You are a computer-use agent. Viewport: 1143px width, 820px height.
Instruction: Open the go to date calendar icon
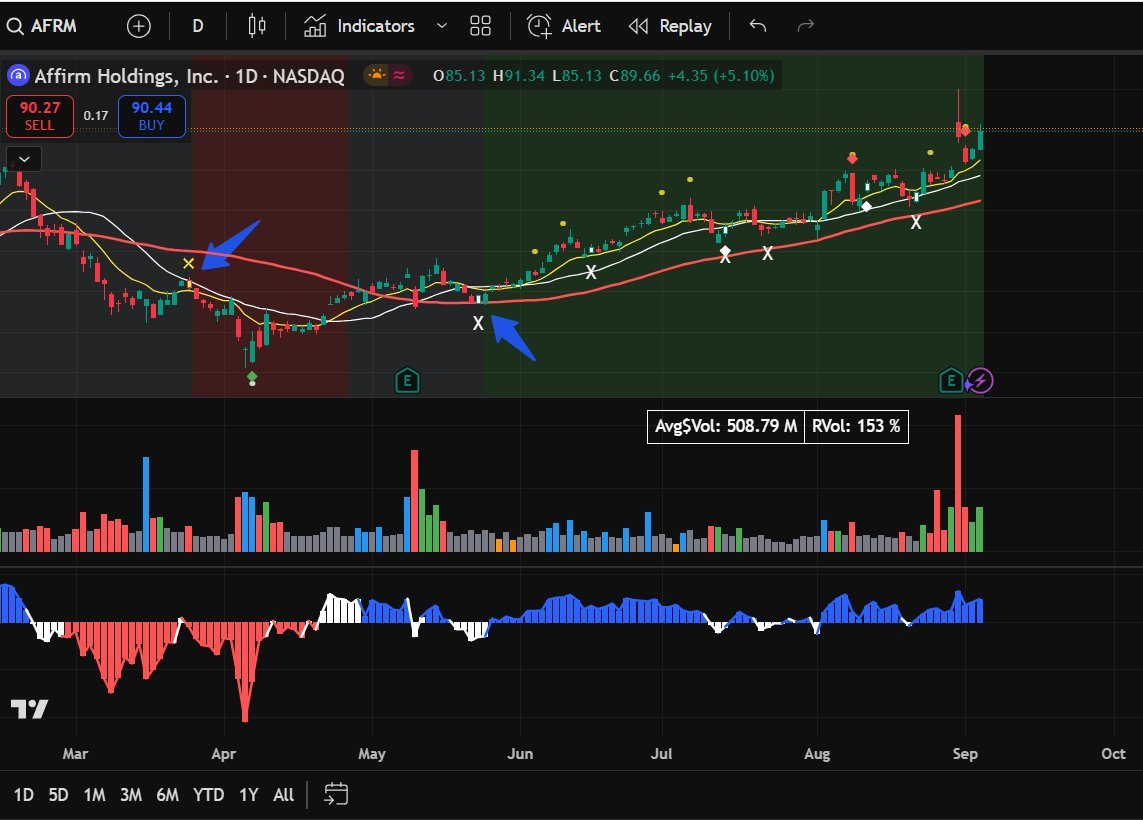pos(336,794)
